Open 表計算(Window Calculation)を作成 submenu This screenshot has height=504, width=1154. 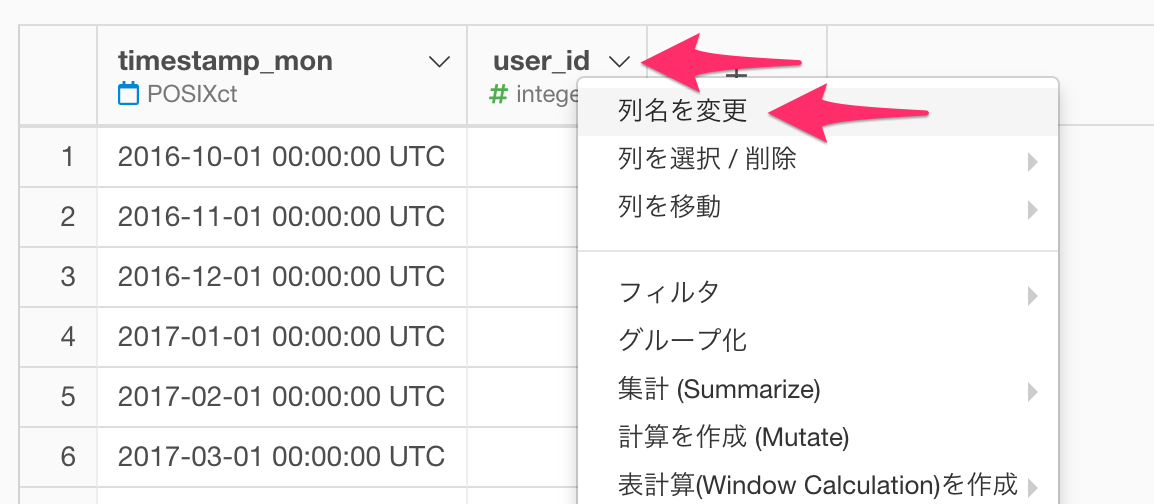[x=818, y=485]
